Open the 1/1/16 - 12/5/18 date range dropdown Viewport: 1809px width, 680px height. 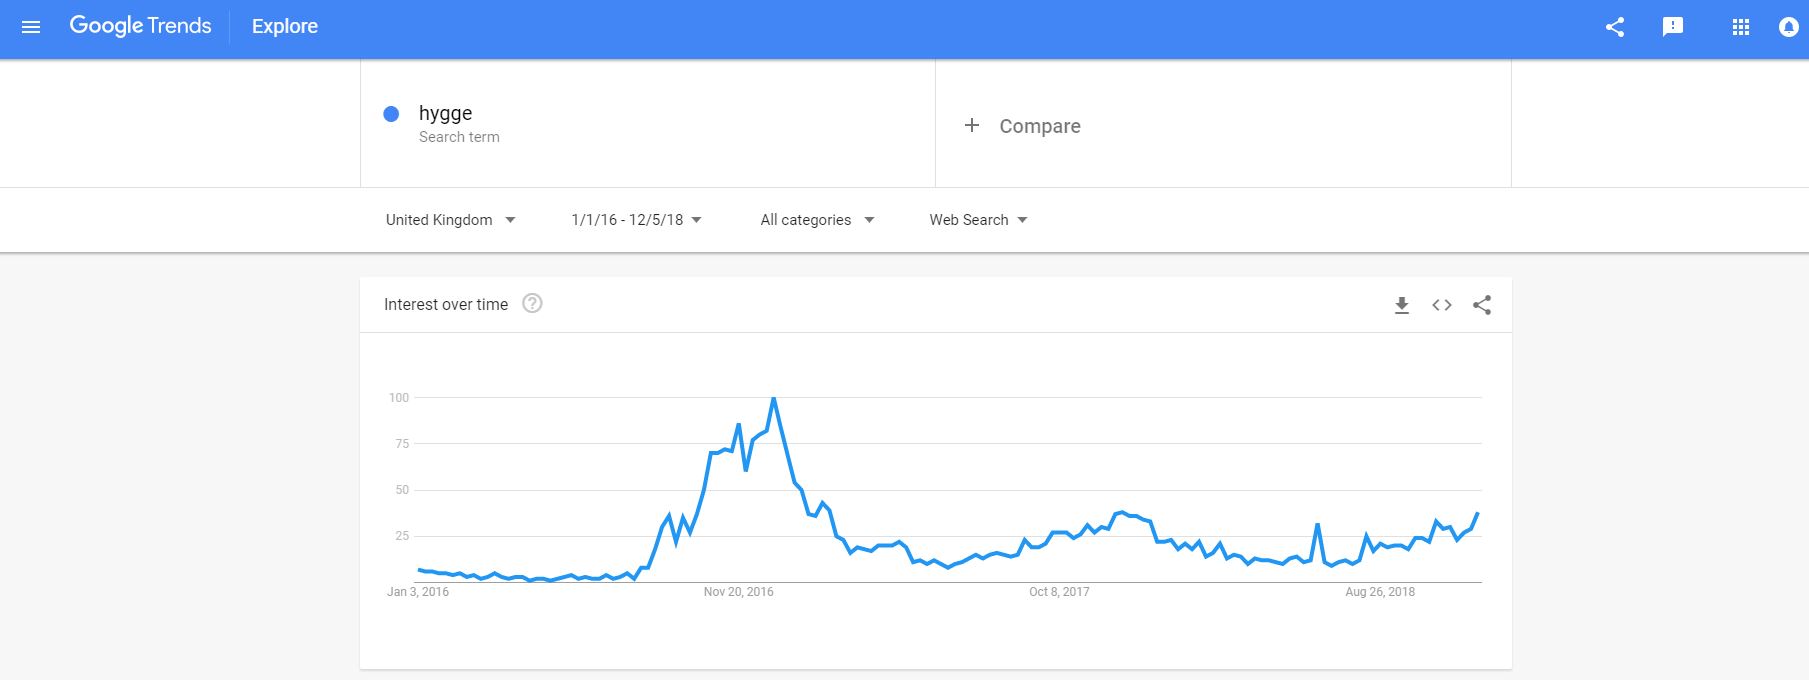pyautogui.click(x=637, y=220)
